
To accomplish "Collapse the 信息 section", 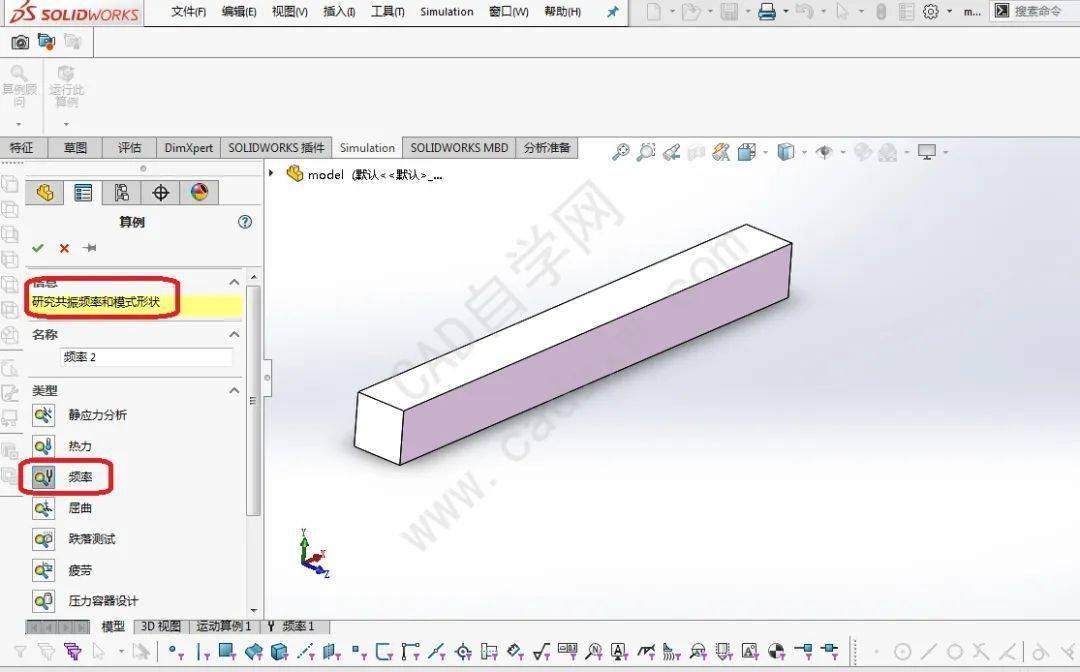I will 233,282.
